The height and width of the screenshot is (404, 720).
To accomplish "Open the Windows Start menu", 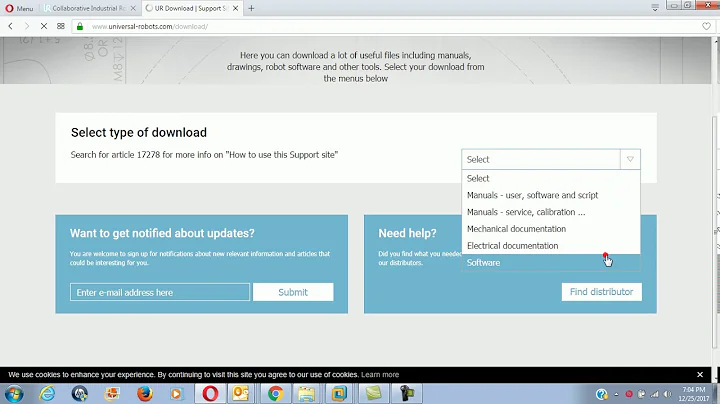I will (14, 394).
